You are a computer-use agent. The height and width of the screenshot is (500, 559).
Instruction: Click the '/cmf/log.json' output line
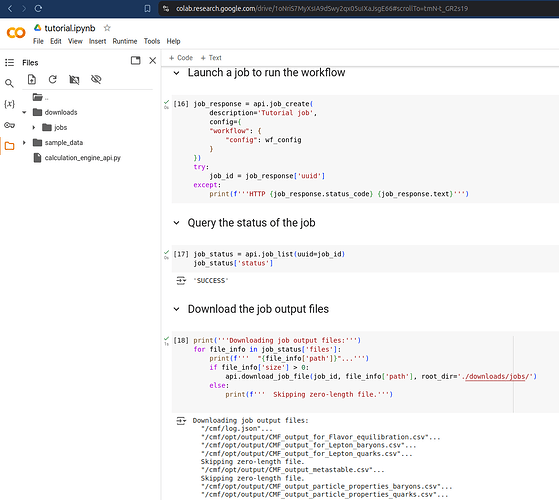click(x=237, y=429)
